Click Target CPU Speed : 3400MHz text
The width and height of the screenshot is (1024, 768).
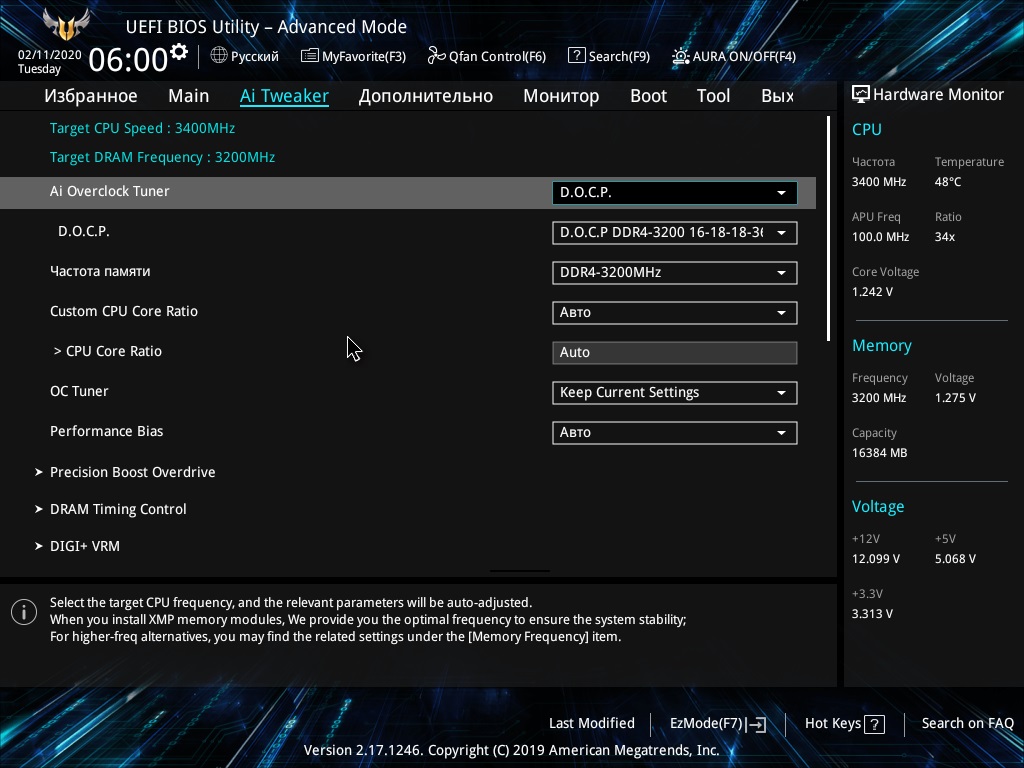tap(142, 129)
